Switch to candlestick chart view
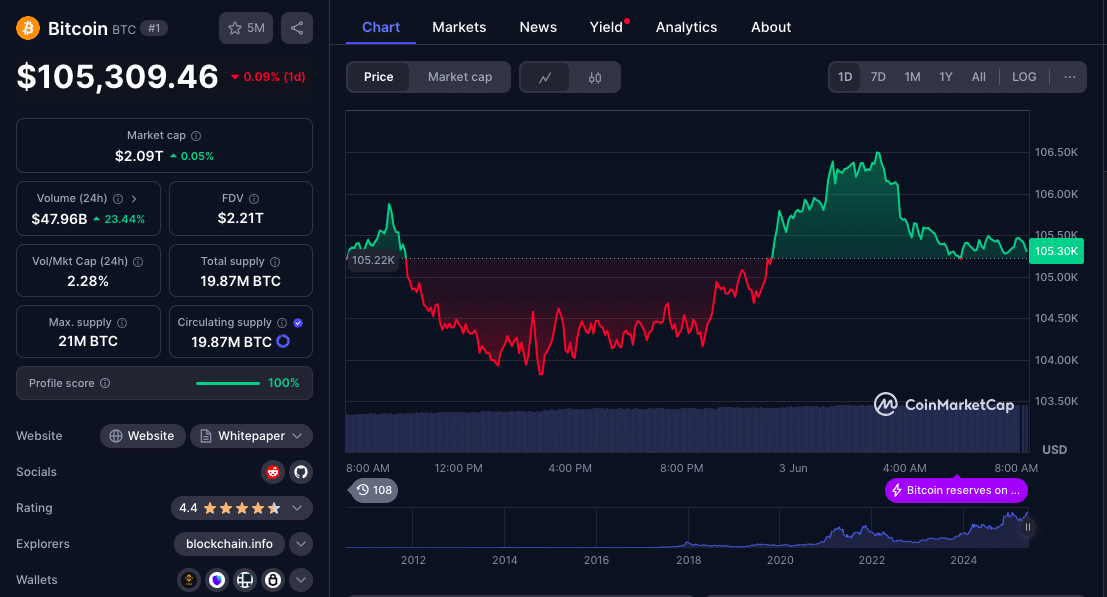Viewport: 1107px width, 597px height. (594, 78)
